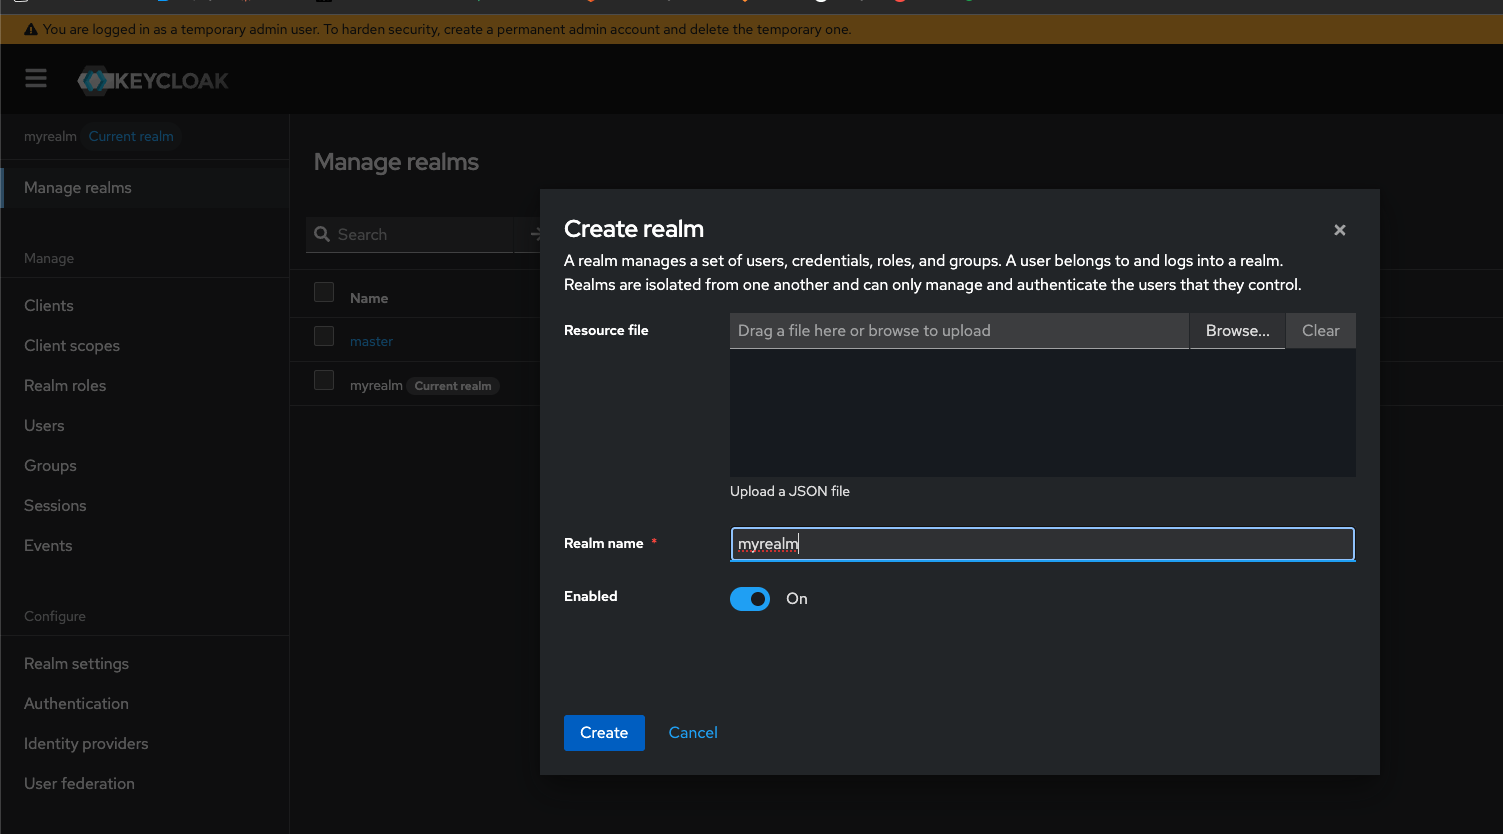Click the 'On' label beside Enabled switch
Viewport: 1503px width, 834px height.
(797, 599)
